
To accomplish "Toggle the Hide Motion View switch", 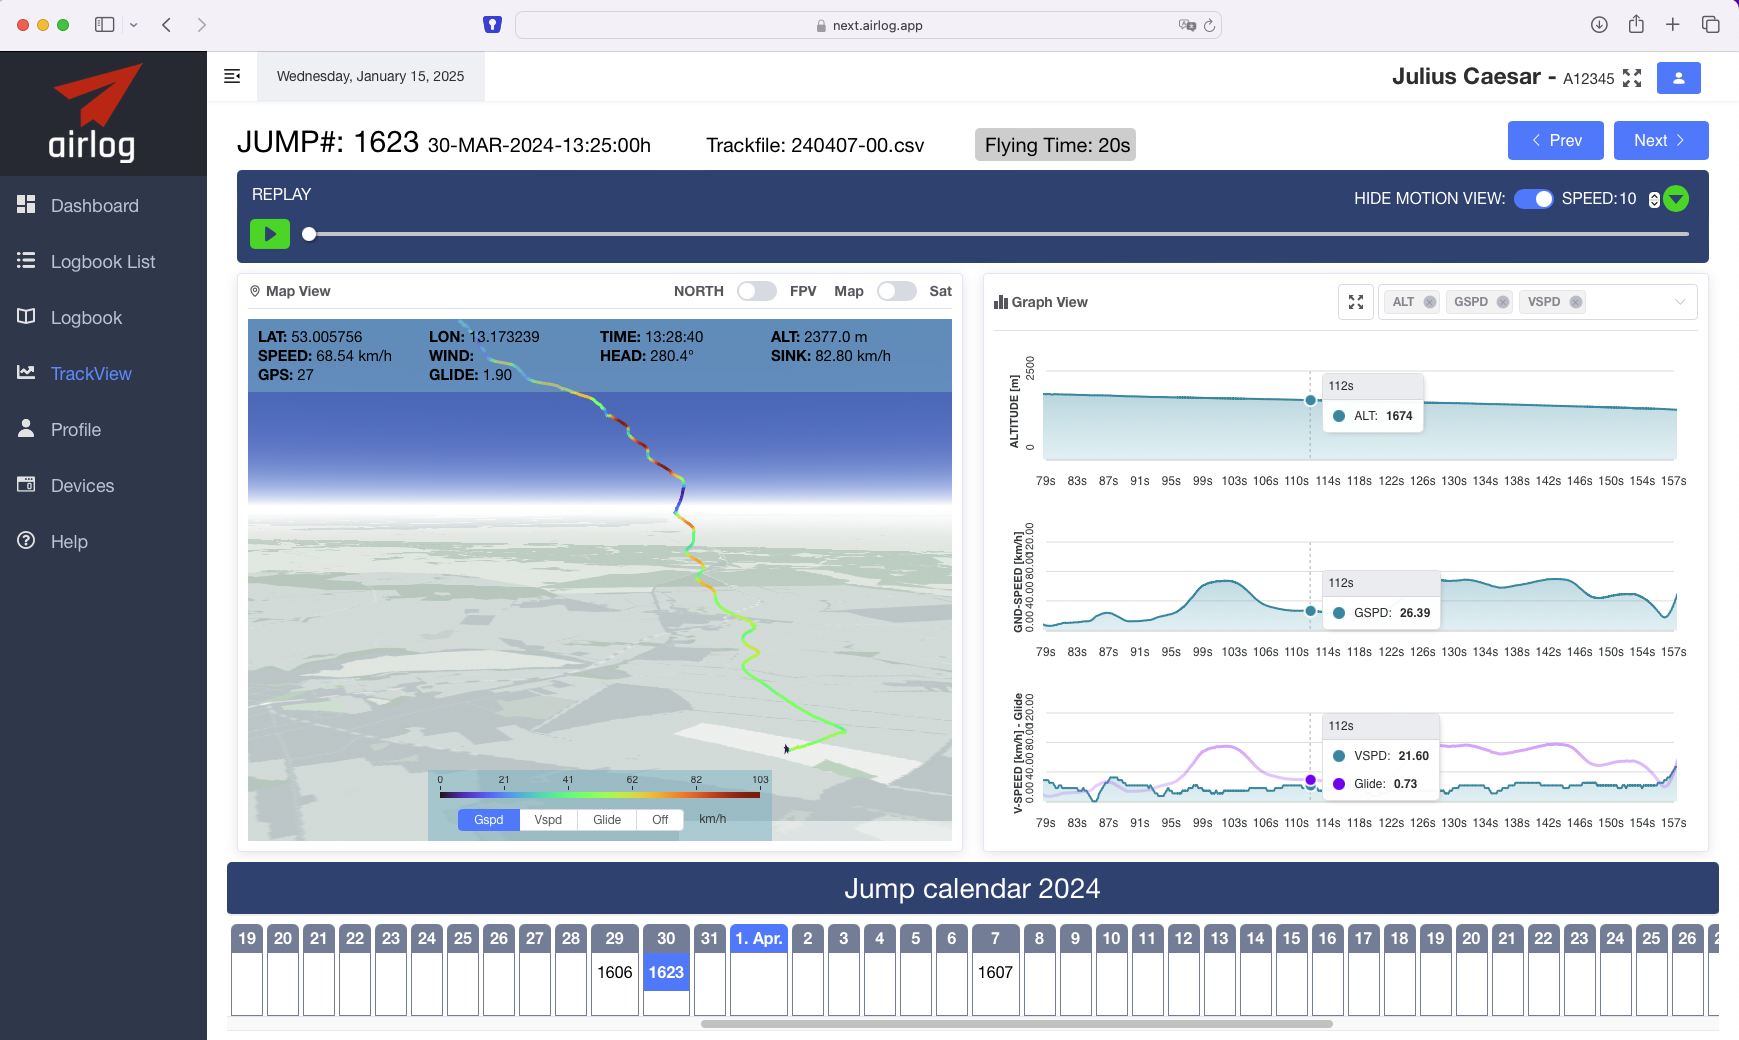I will [1533, 199].
